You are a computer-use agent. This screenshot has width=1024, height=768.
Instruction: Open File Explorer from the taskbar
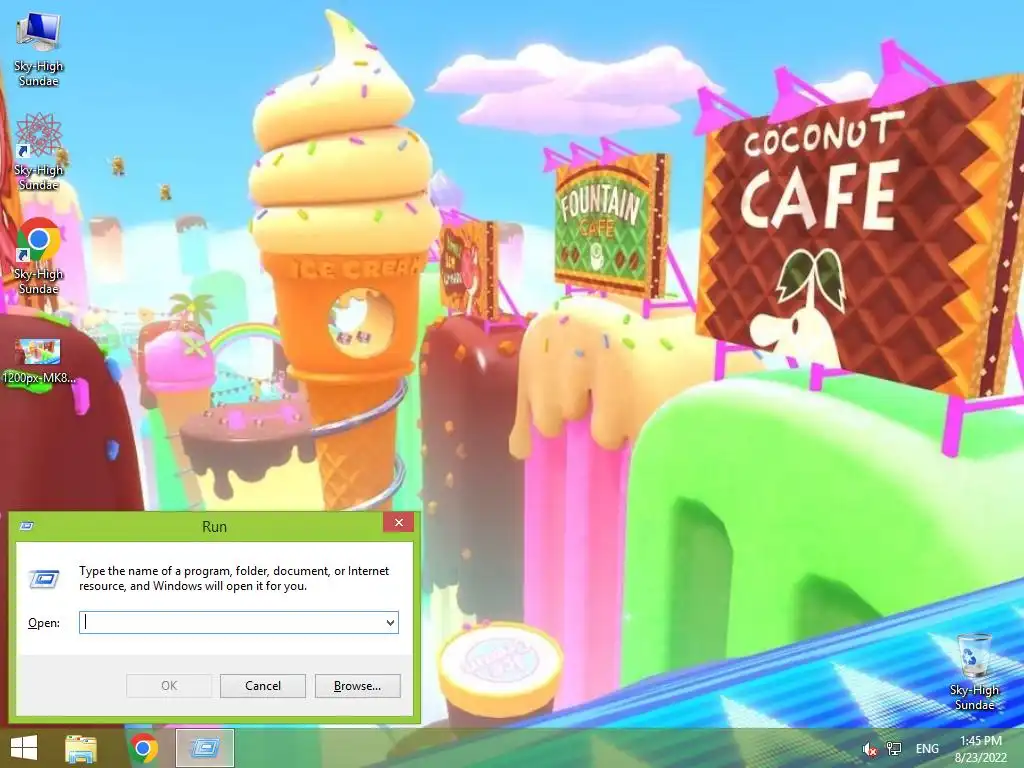pos(81,748)
